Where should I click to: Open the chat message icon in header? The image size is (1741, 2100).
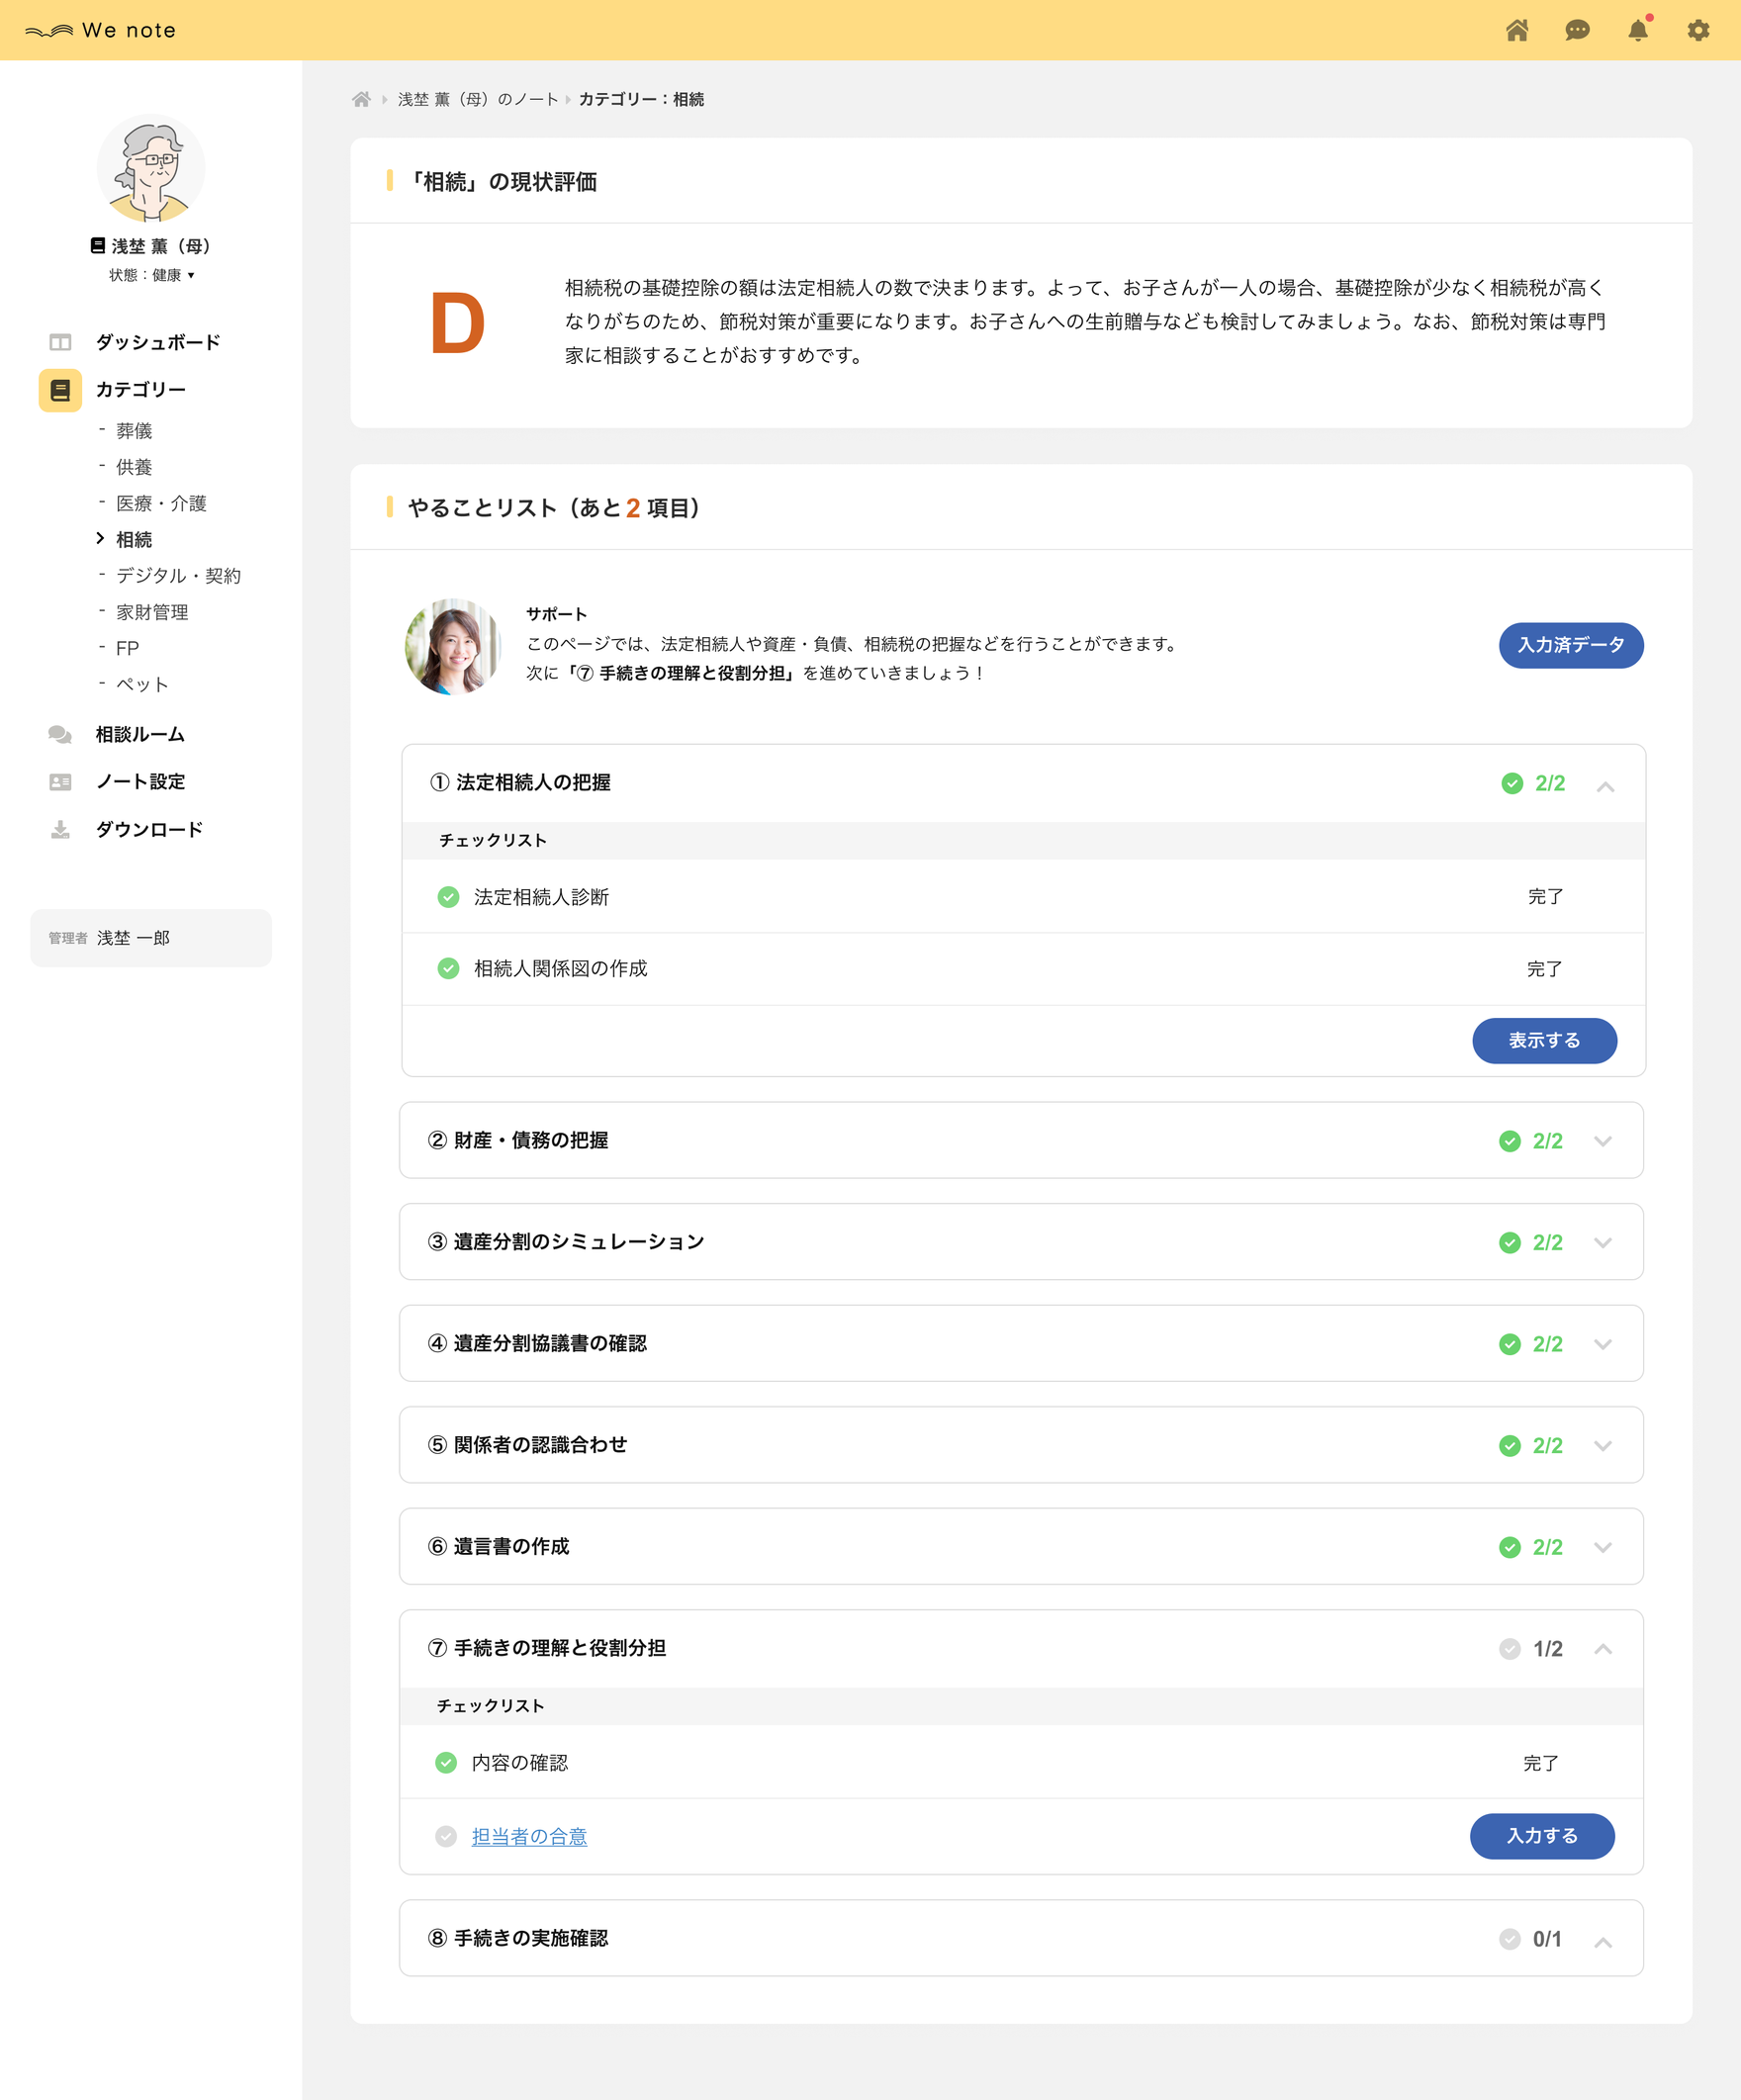click(x=1577, y=30)
